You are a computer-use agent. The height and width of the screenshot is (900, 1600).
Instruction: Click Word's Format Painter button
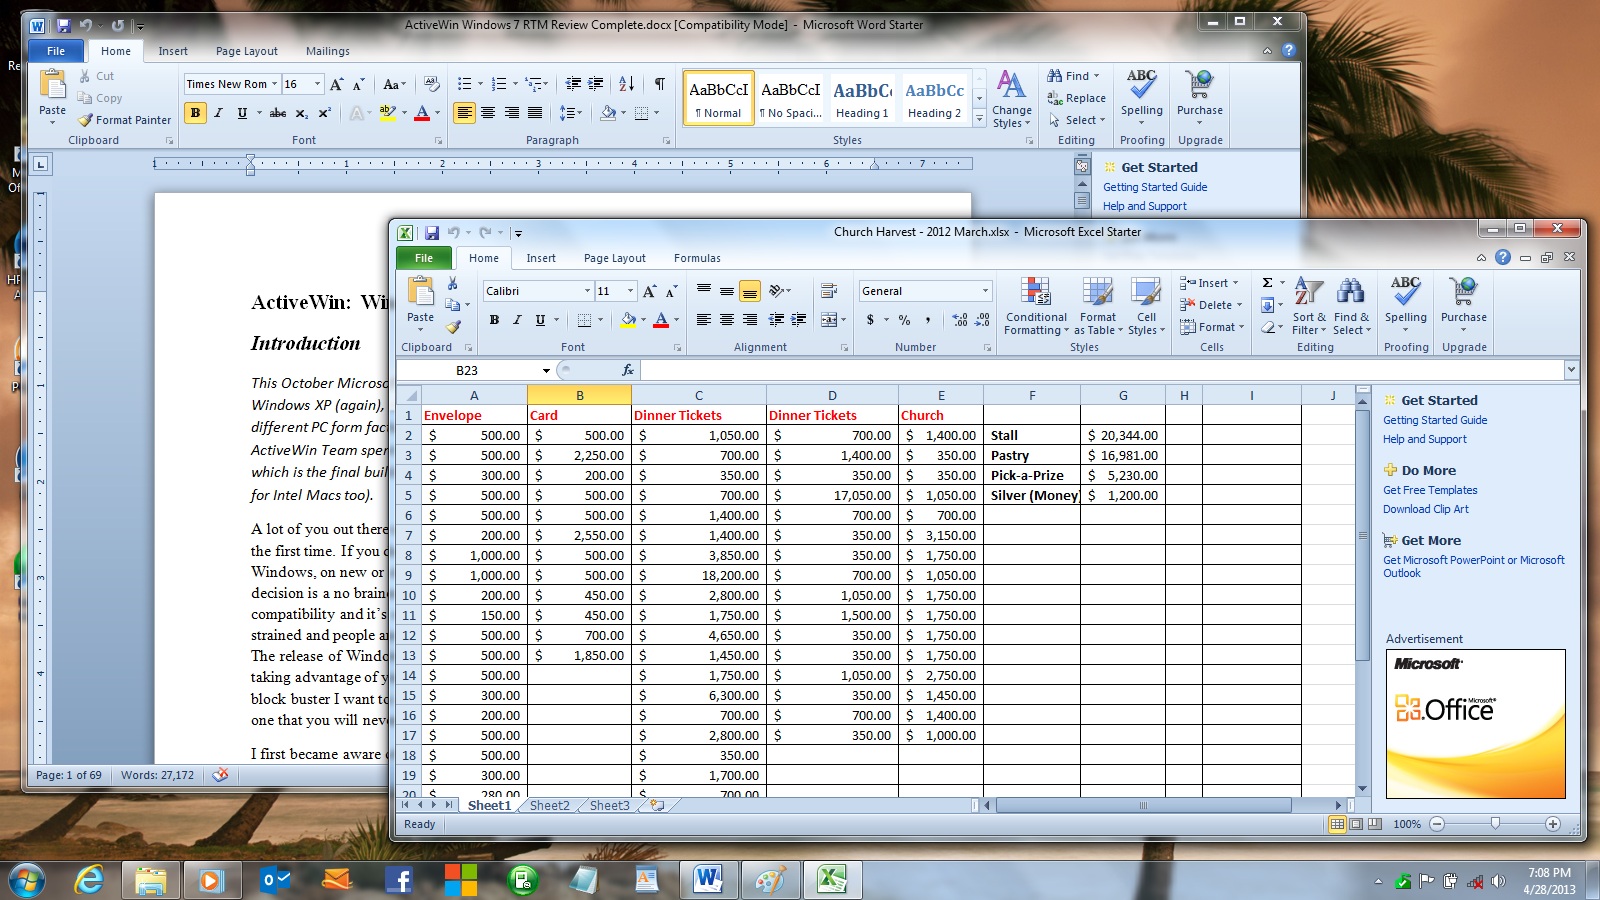125,120
